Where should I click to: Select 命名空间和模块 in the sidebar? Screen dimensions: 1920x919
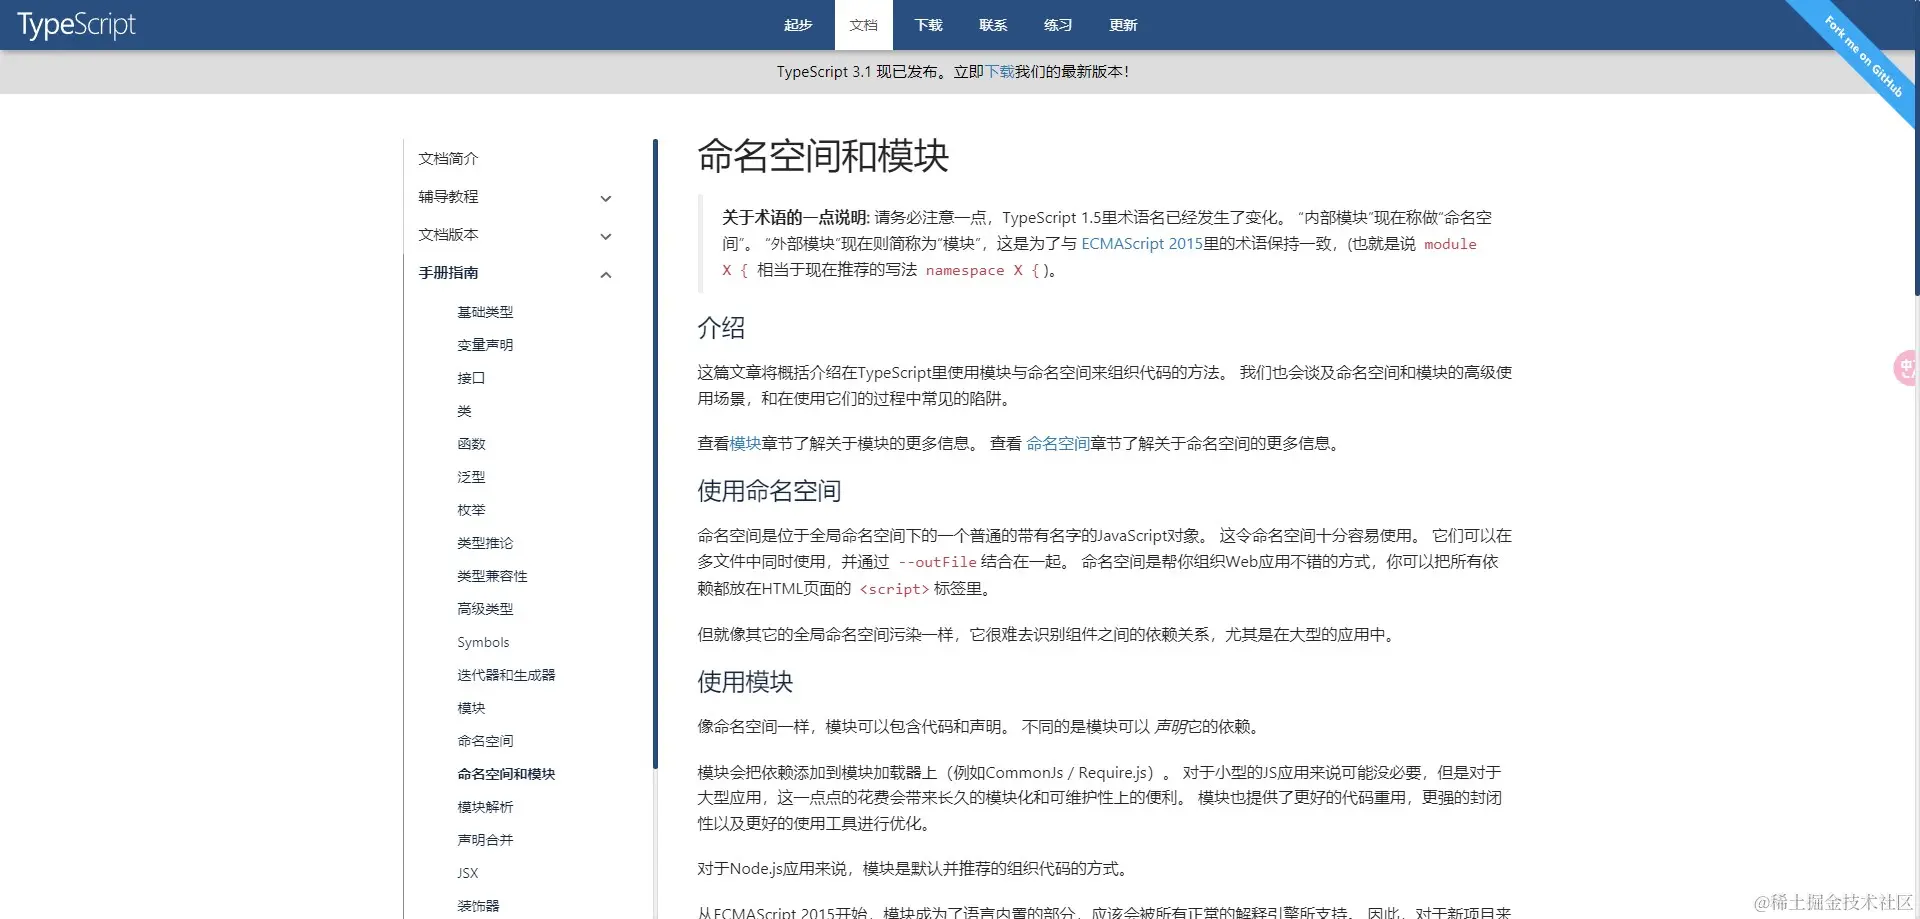point(506,774)
